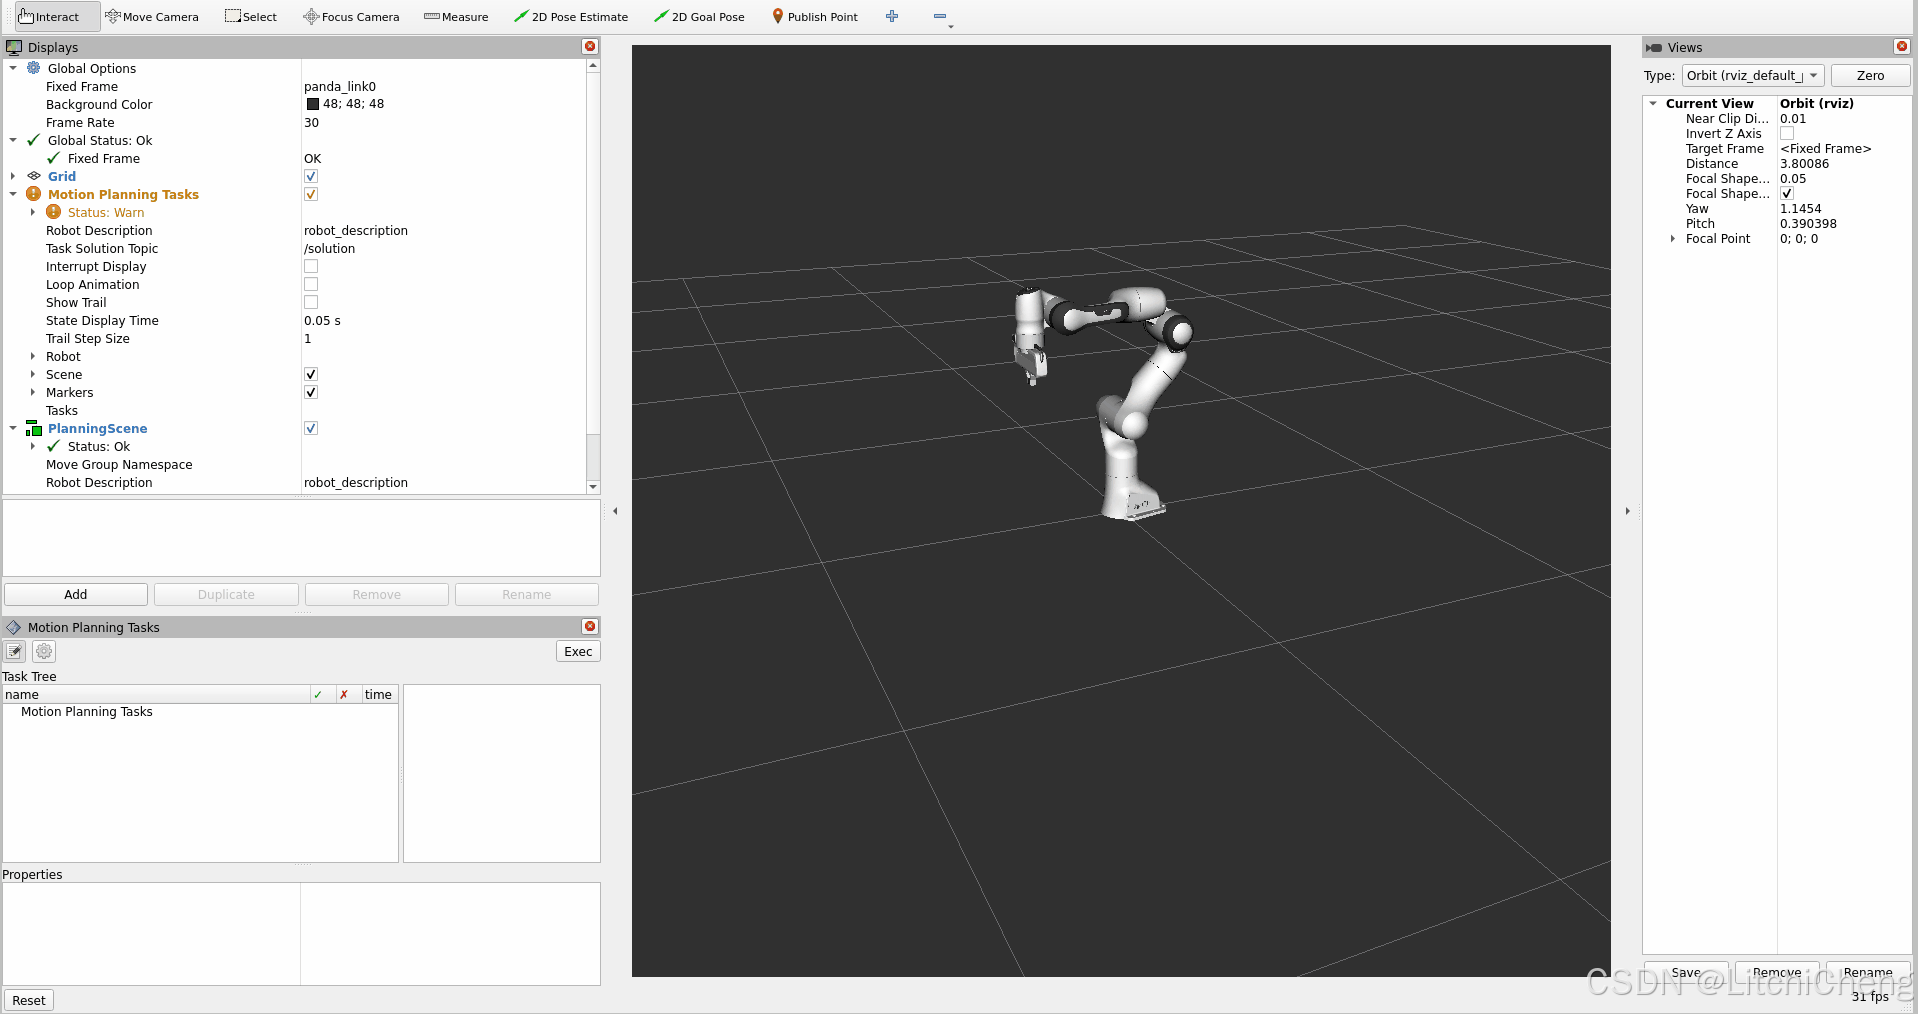Pick the Measure tool
The width and height of the screenshot is (1918, 1014).
click(x=456, y=17)
